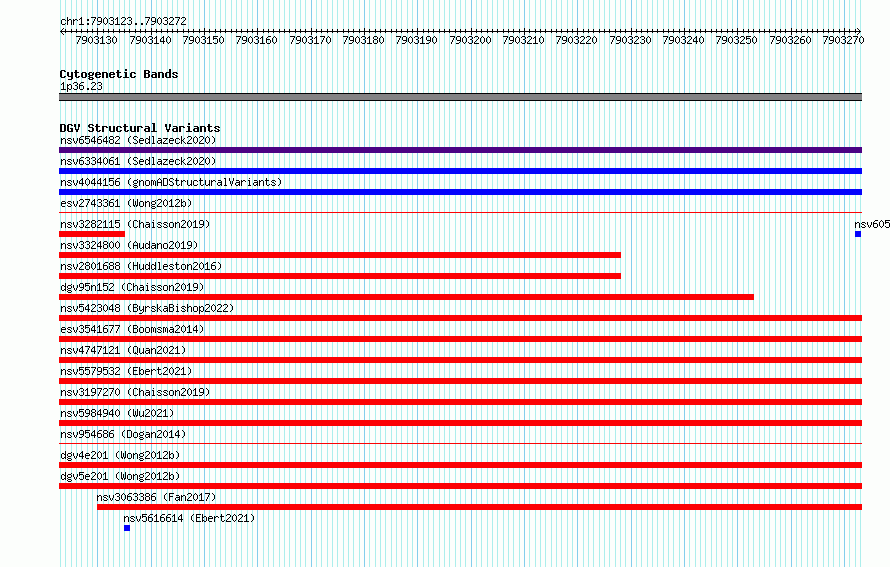Click ruler position 7903130
The image size is (890, 567).
[x=96, y=40]
